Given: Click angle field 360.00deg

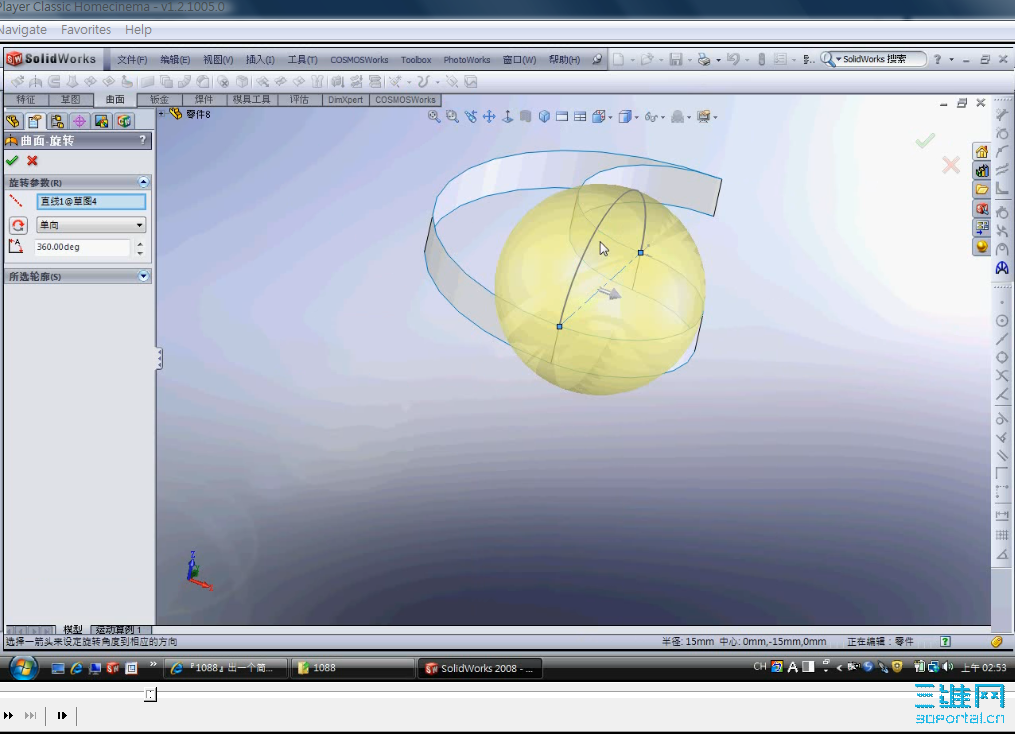Looking at the screenshot, I should click(x=83, y=247).
